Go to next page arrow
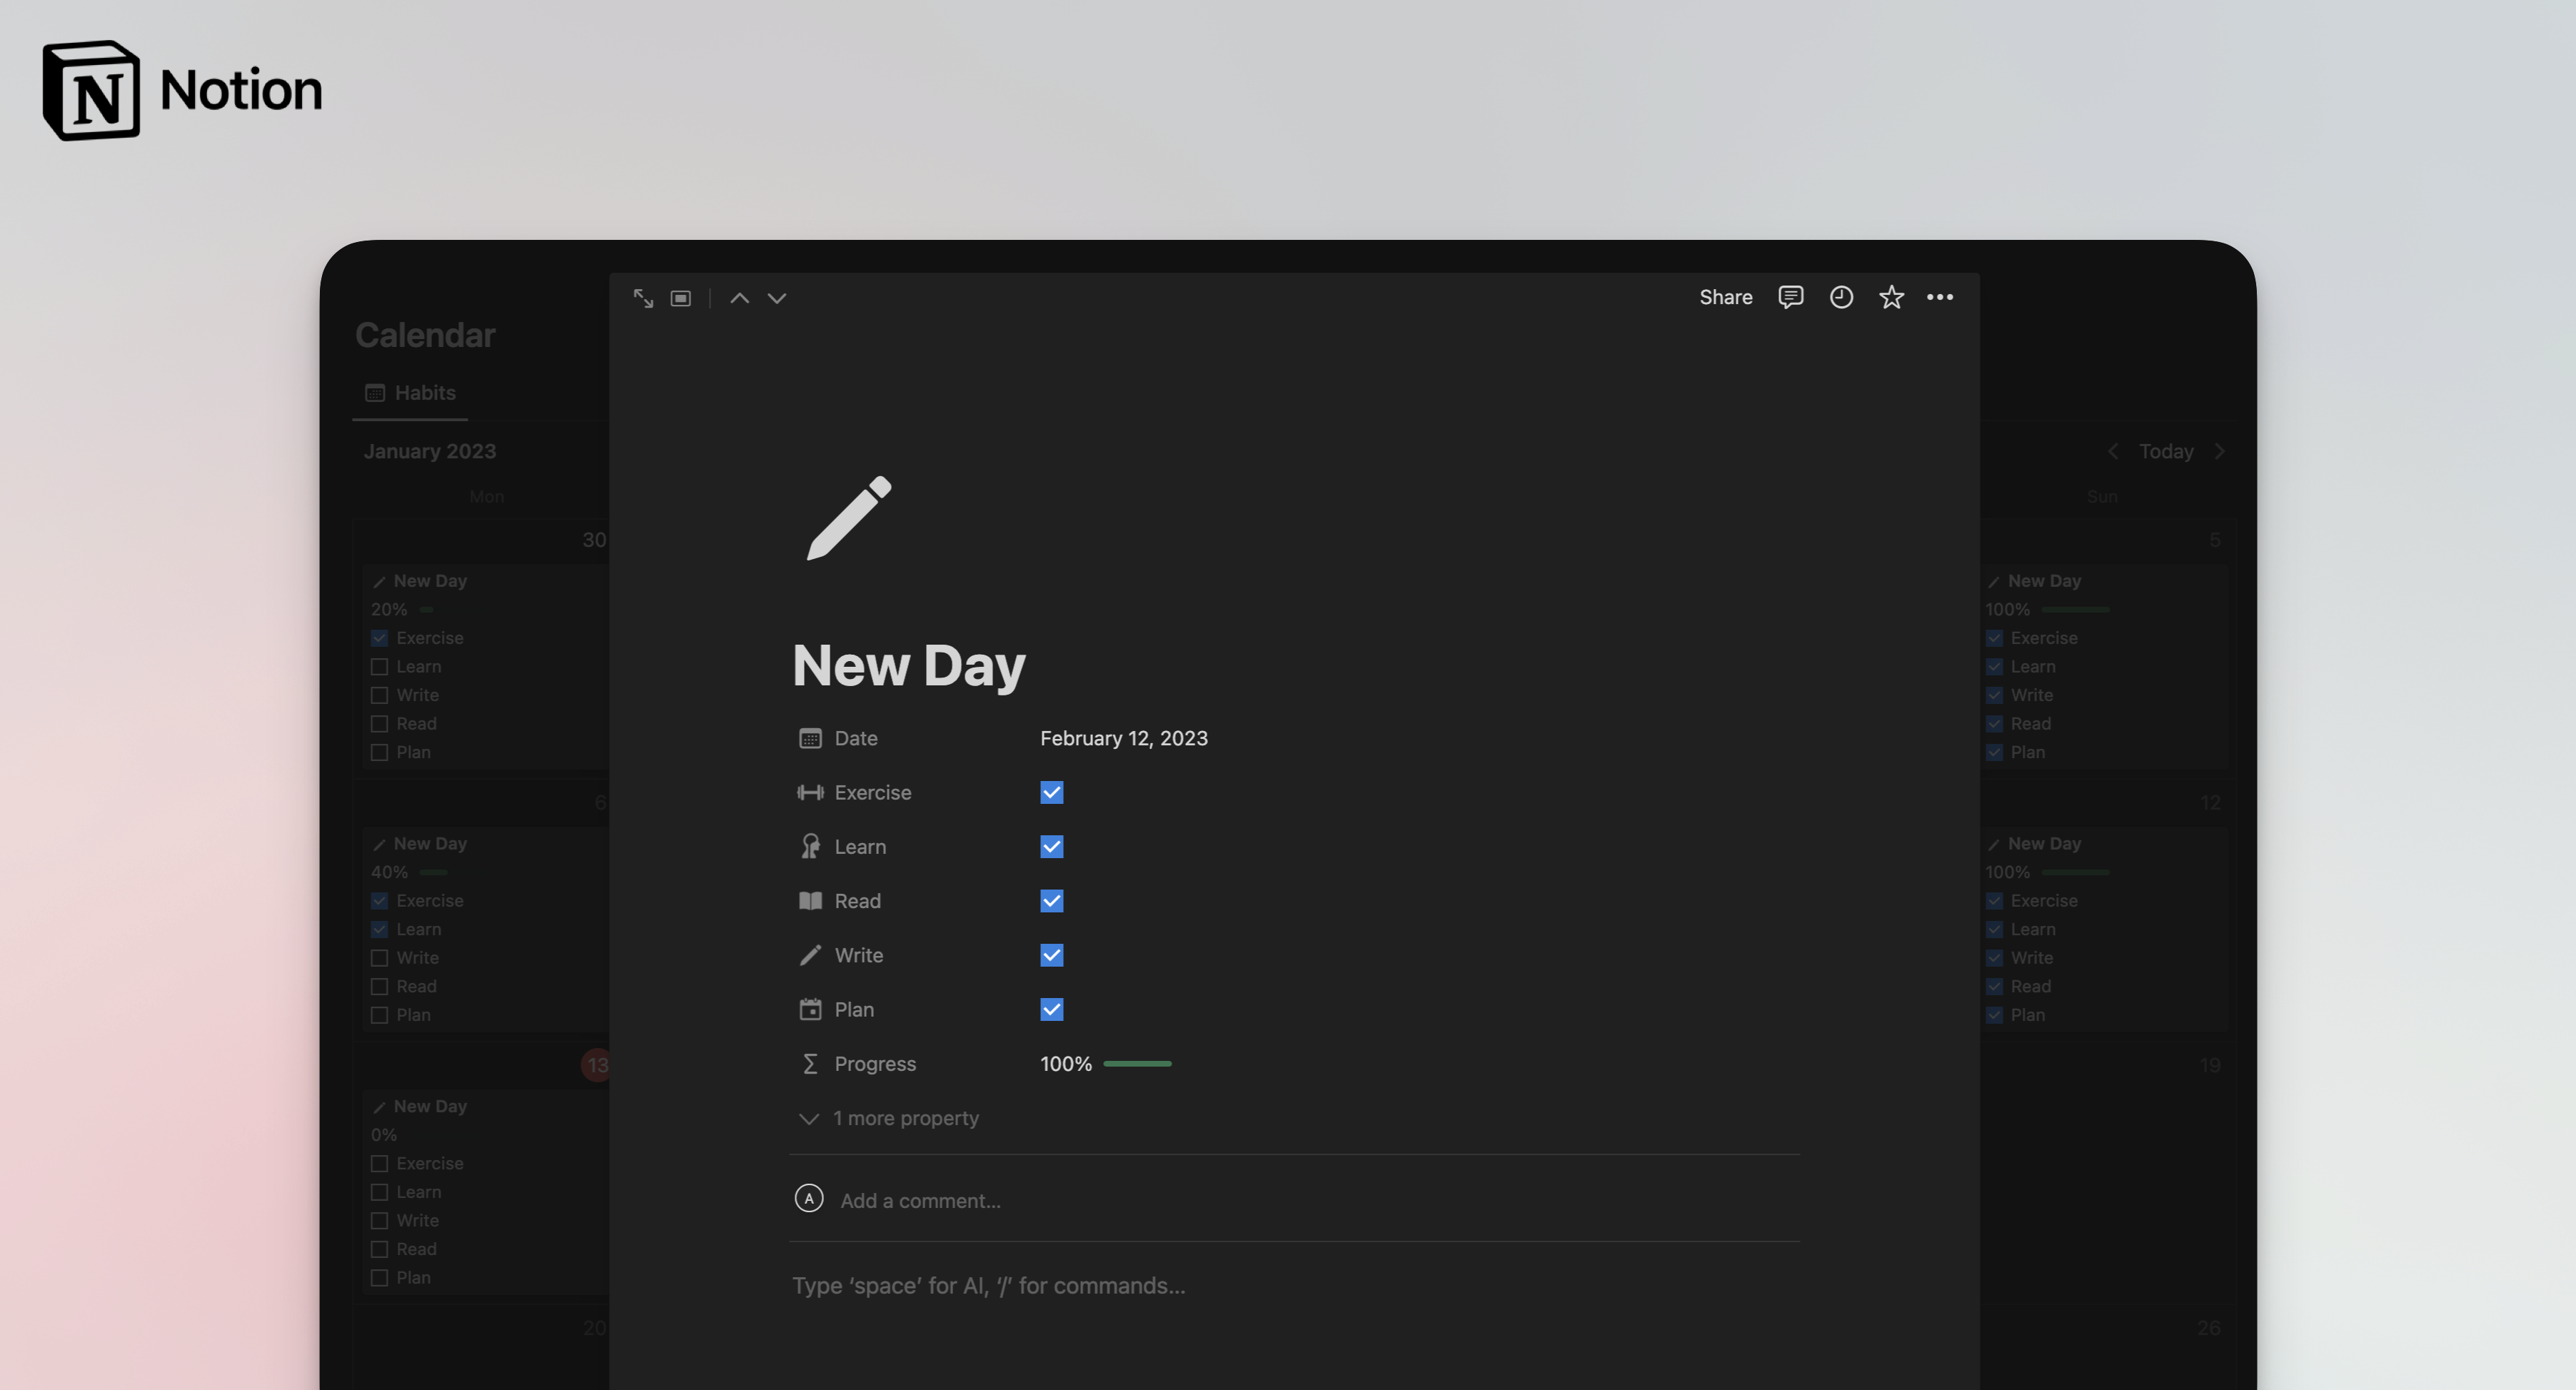 tap(777, 298)
